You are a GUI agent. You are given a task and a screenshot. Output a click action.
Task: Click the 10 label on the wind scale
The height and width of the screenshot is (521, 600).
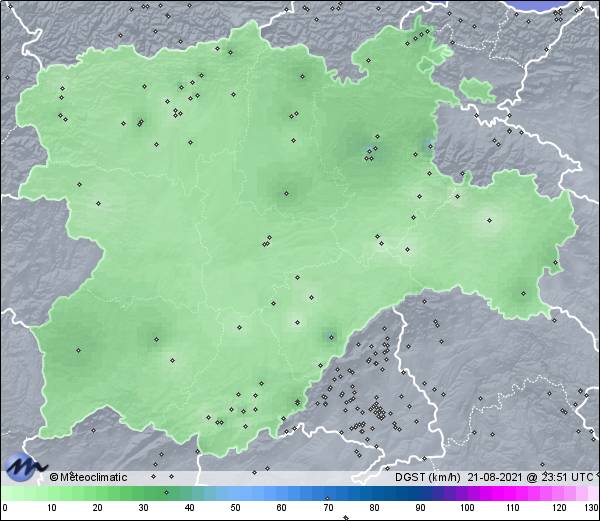pyautogui.click(x=52, y=508)
